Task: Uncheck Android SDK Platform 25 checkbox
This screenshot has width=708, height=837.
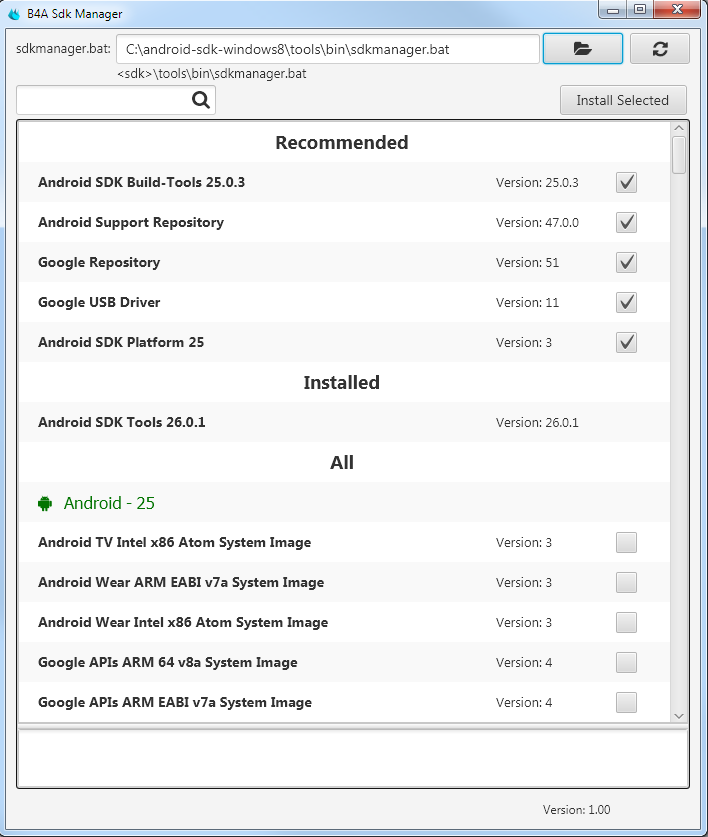Action: click(626, 343)
